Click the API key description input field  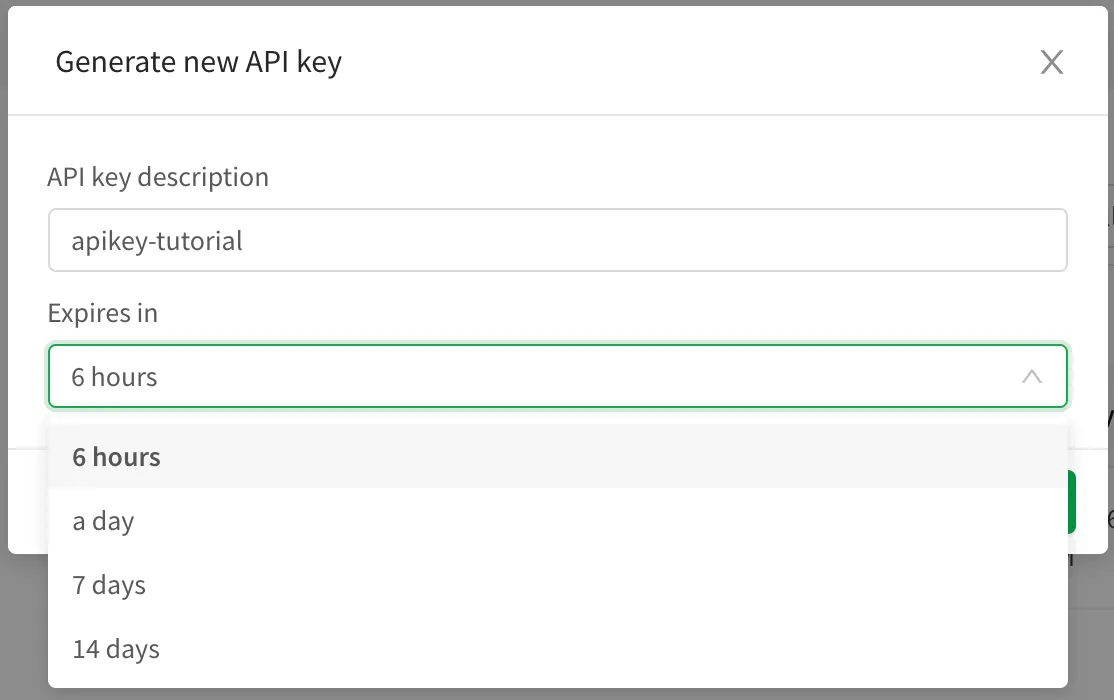point(557,240)
